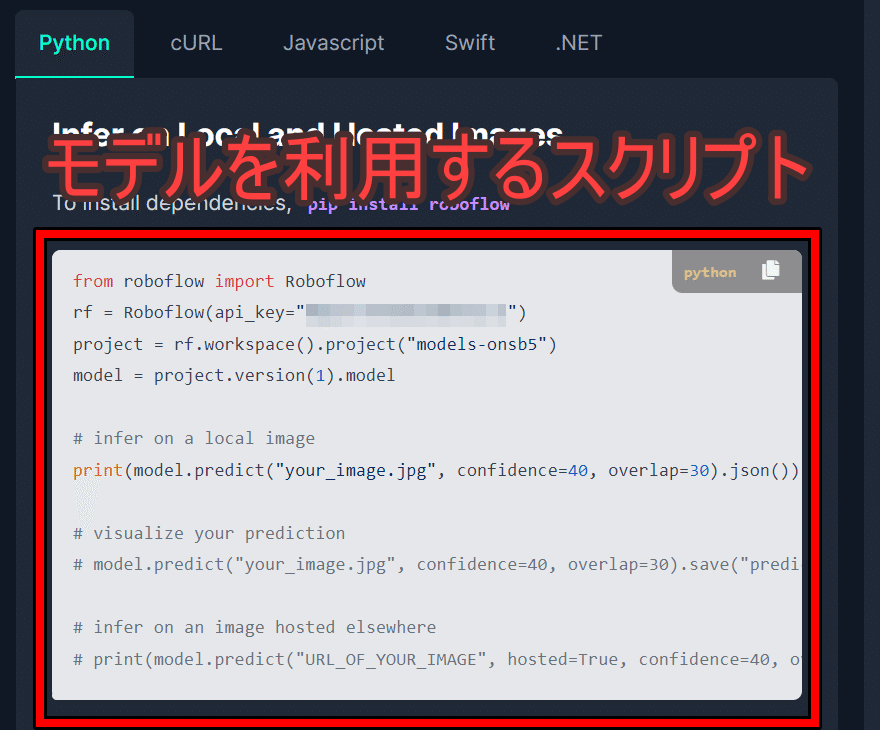Click the 'from roboflow import Roboflow' line

coord(219,281)
